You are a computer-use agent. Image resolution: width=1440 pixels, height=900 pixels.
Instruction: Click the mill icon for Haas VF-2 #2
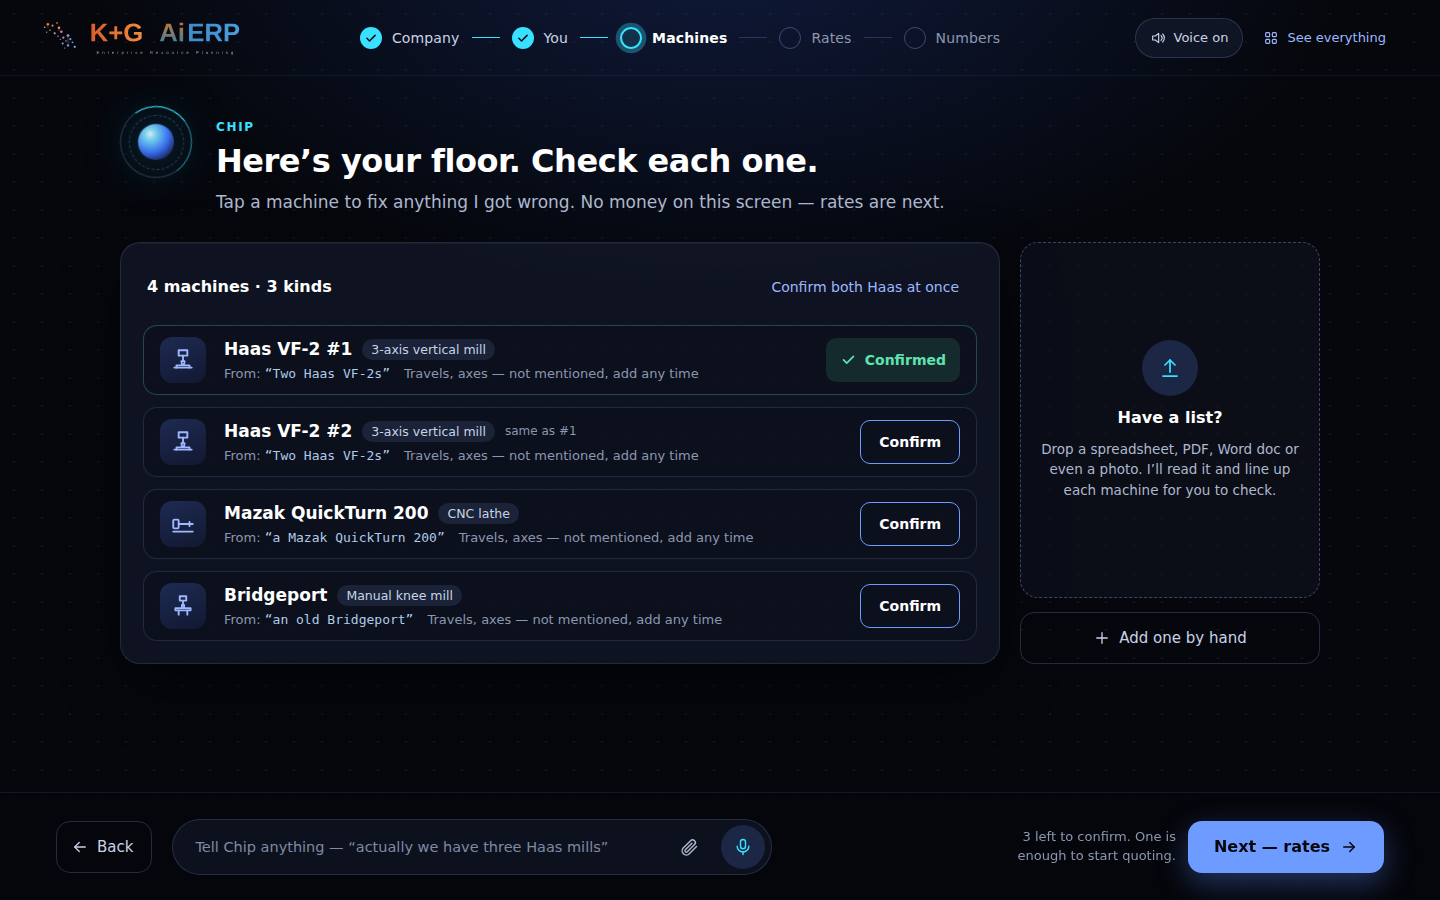183,442
